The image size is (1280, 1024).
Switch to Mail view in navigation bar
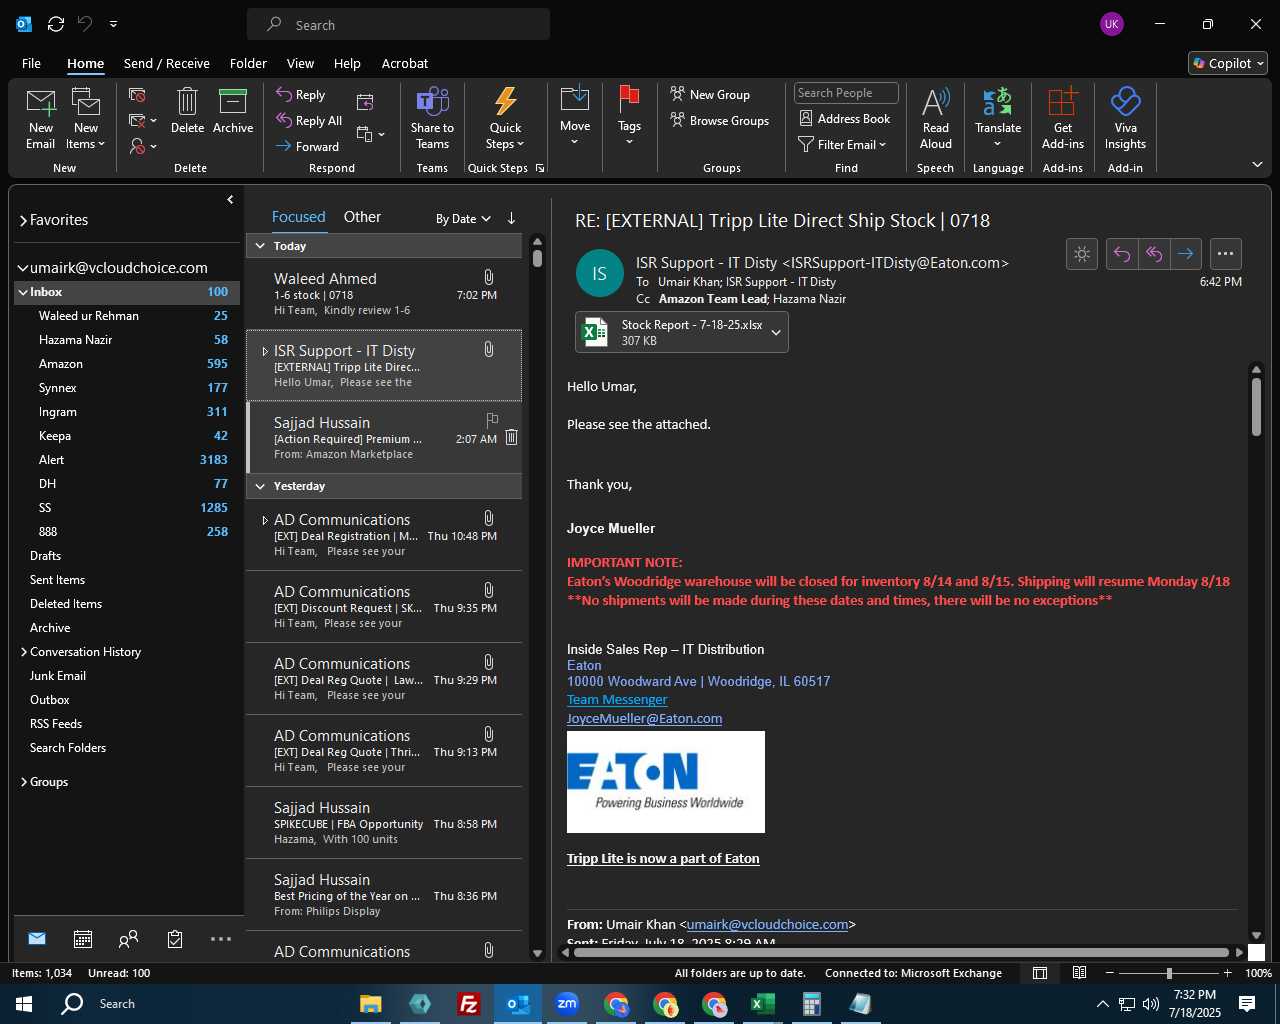pyautogui.click(x=37, y=939)
